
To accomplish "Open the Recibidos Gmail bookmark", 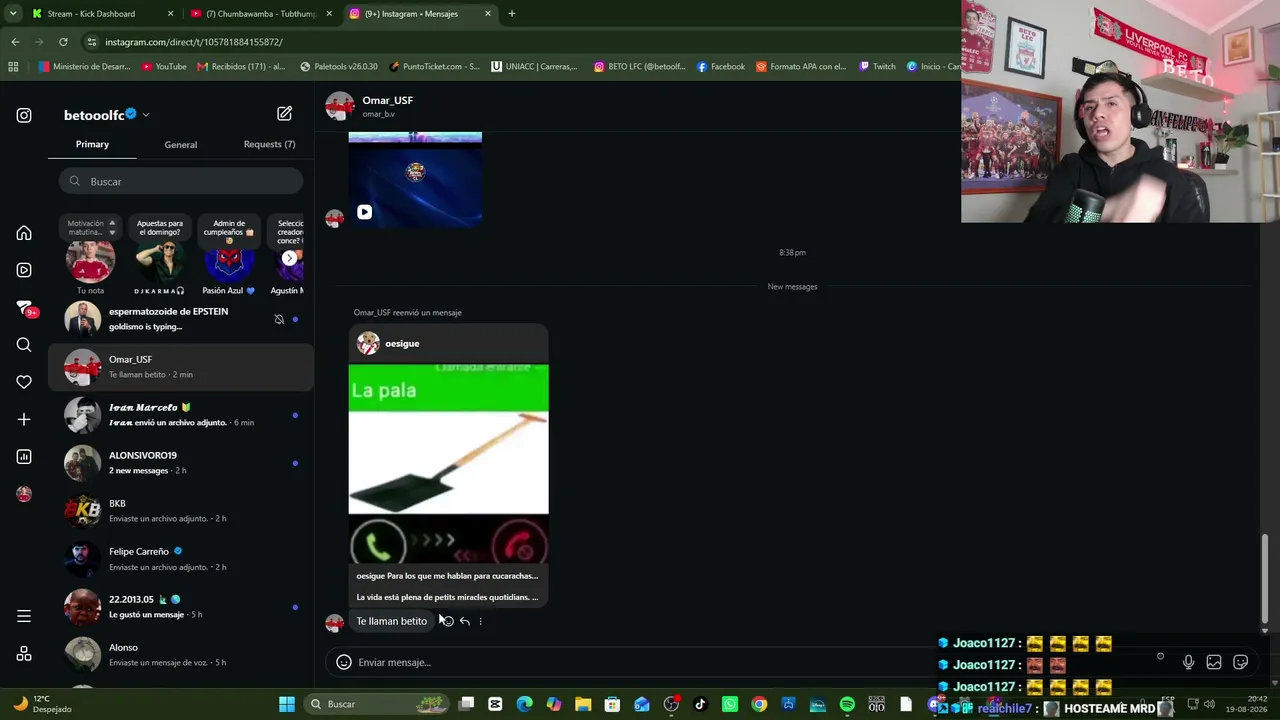I will (x=241, y=67).
